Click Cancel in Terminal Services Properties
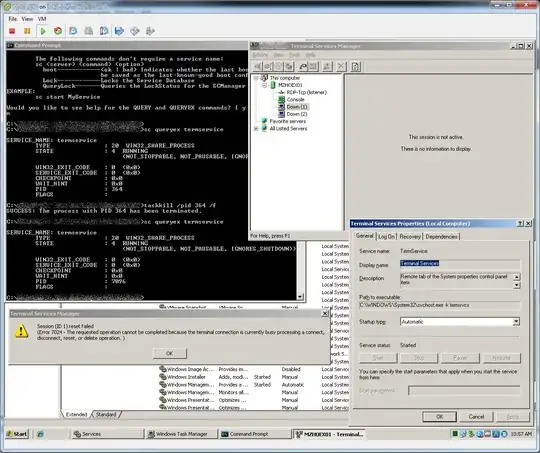 coord(476,416)
